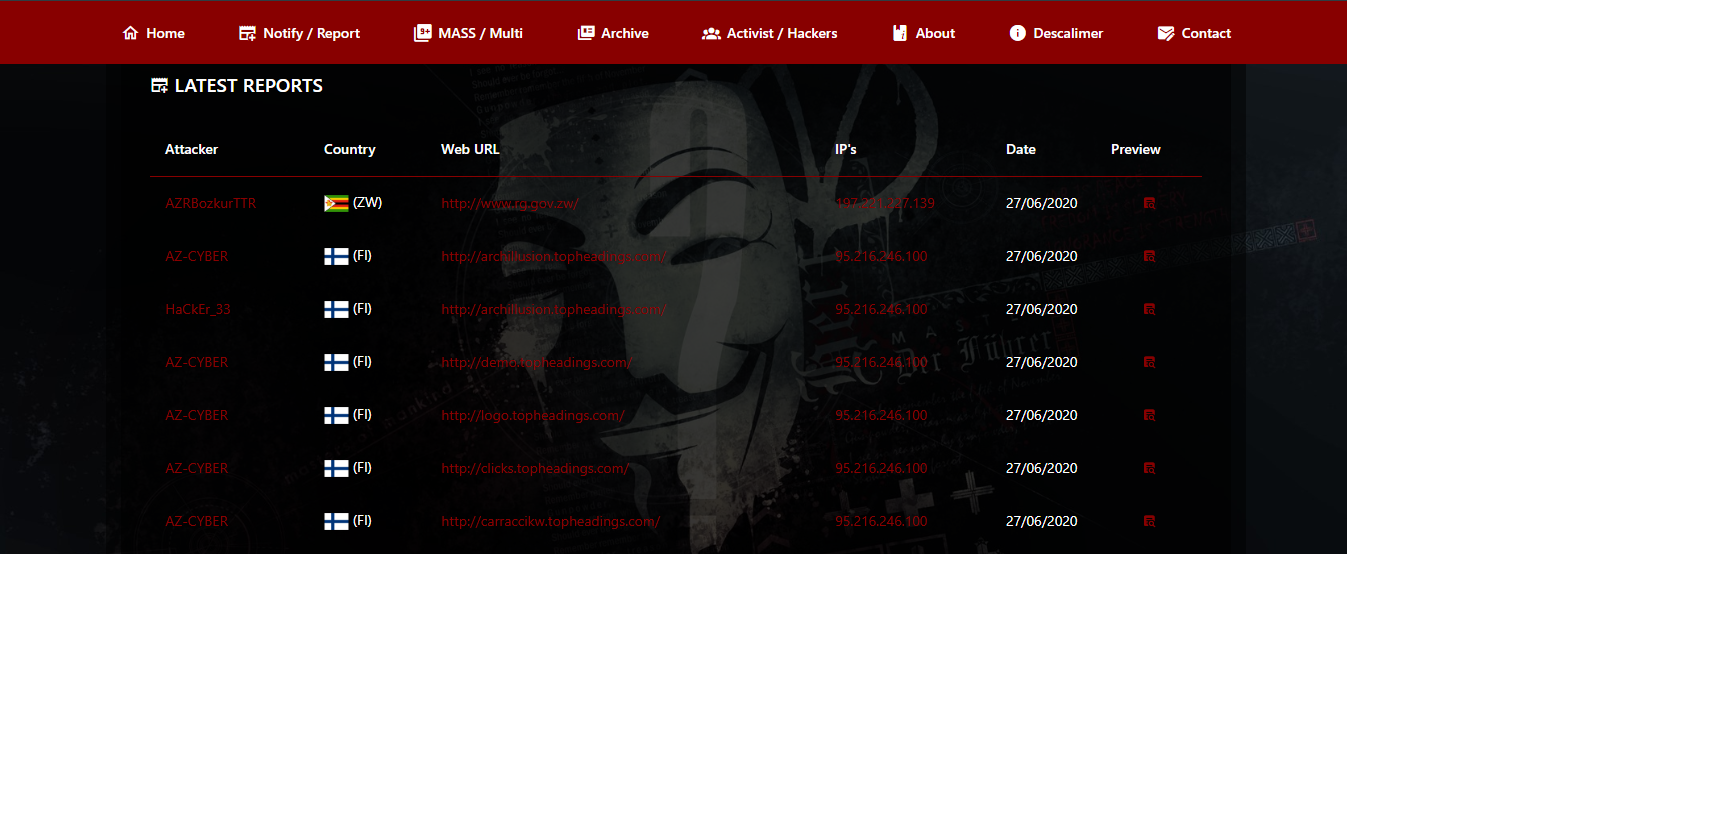The width and height of the screenshot is (1726, 834).
Task: Click IP 95.216.246.100 in carraccikw.topheadings.com row
Action: pos(882,521)
